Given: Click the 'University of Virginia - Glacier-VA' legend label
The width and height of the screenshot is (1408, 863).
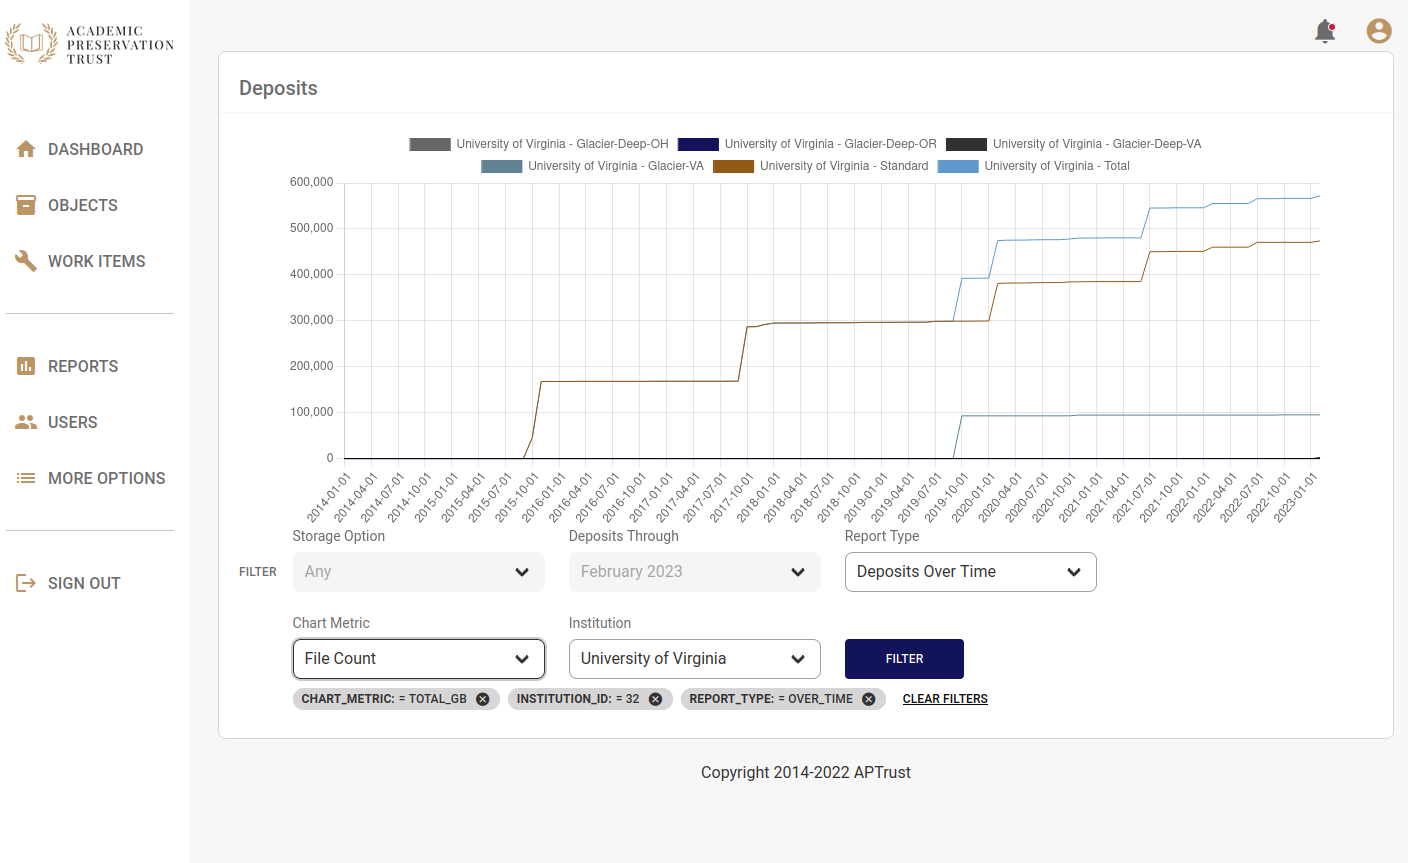Looking at the screenshot, I should pos(616,166).
